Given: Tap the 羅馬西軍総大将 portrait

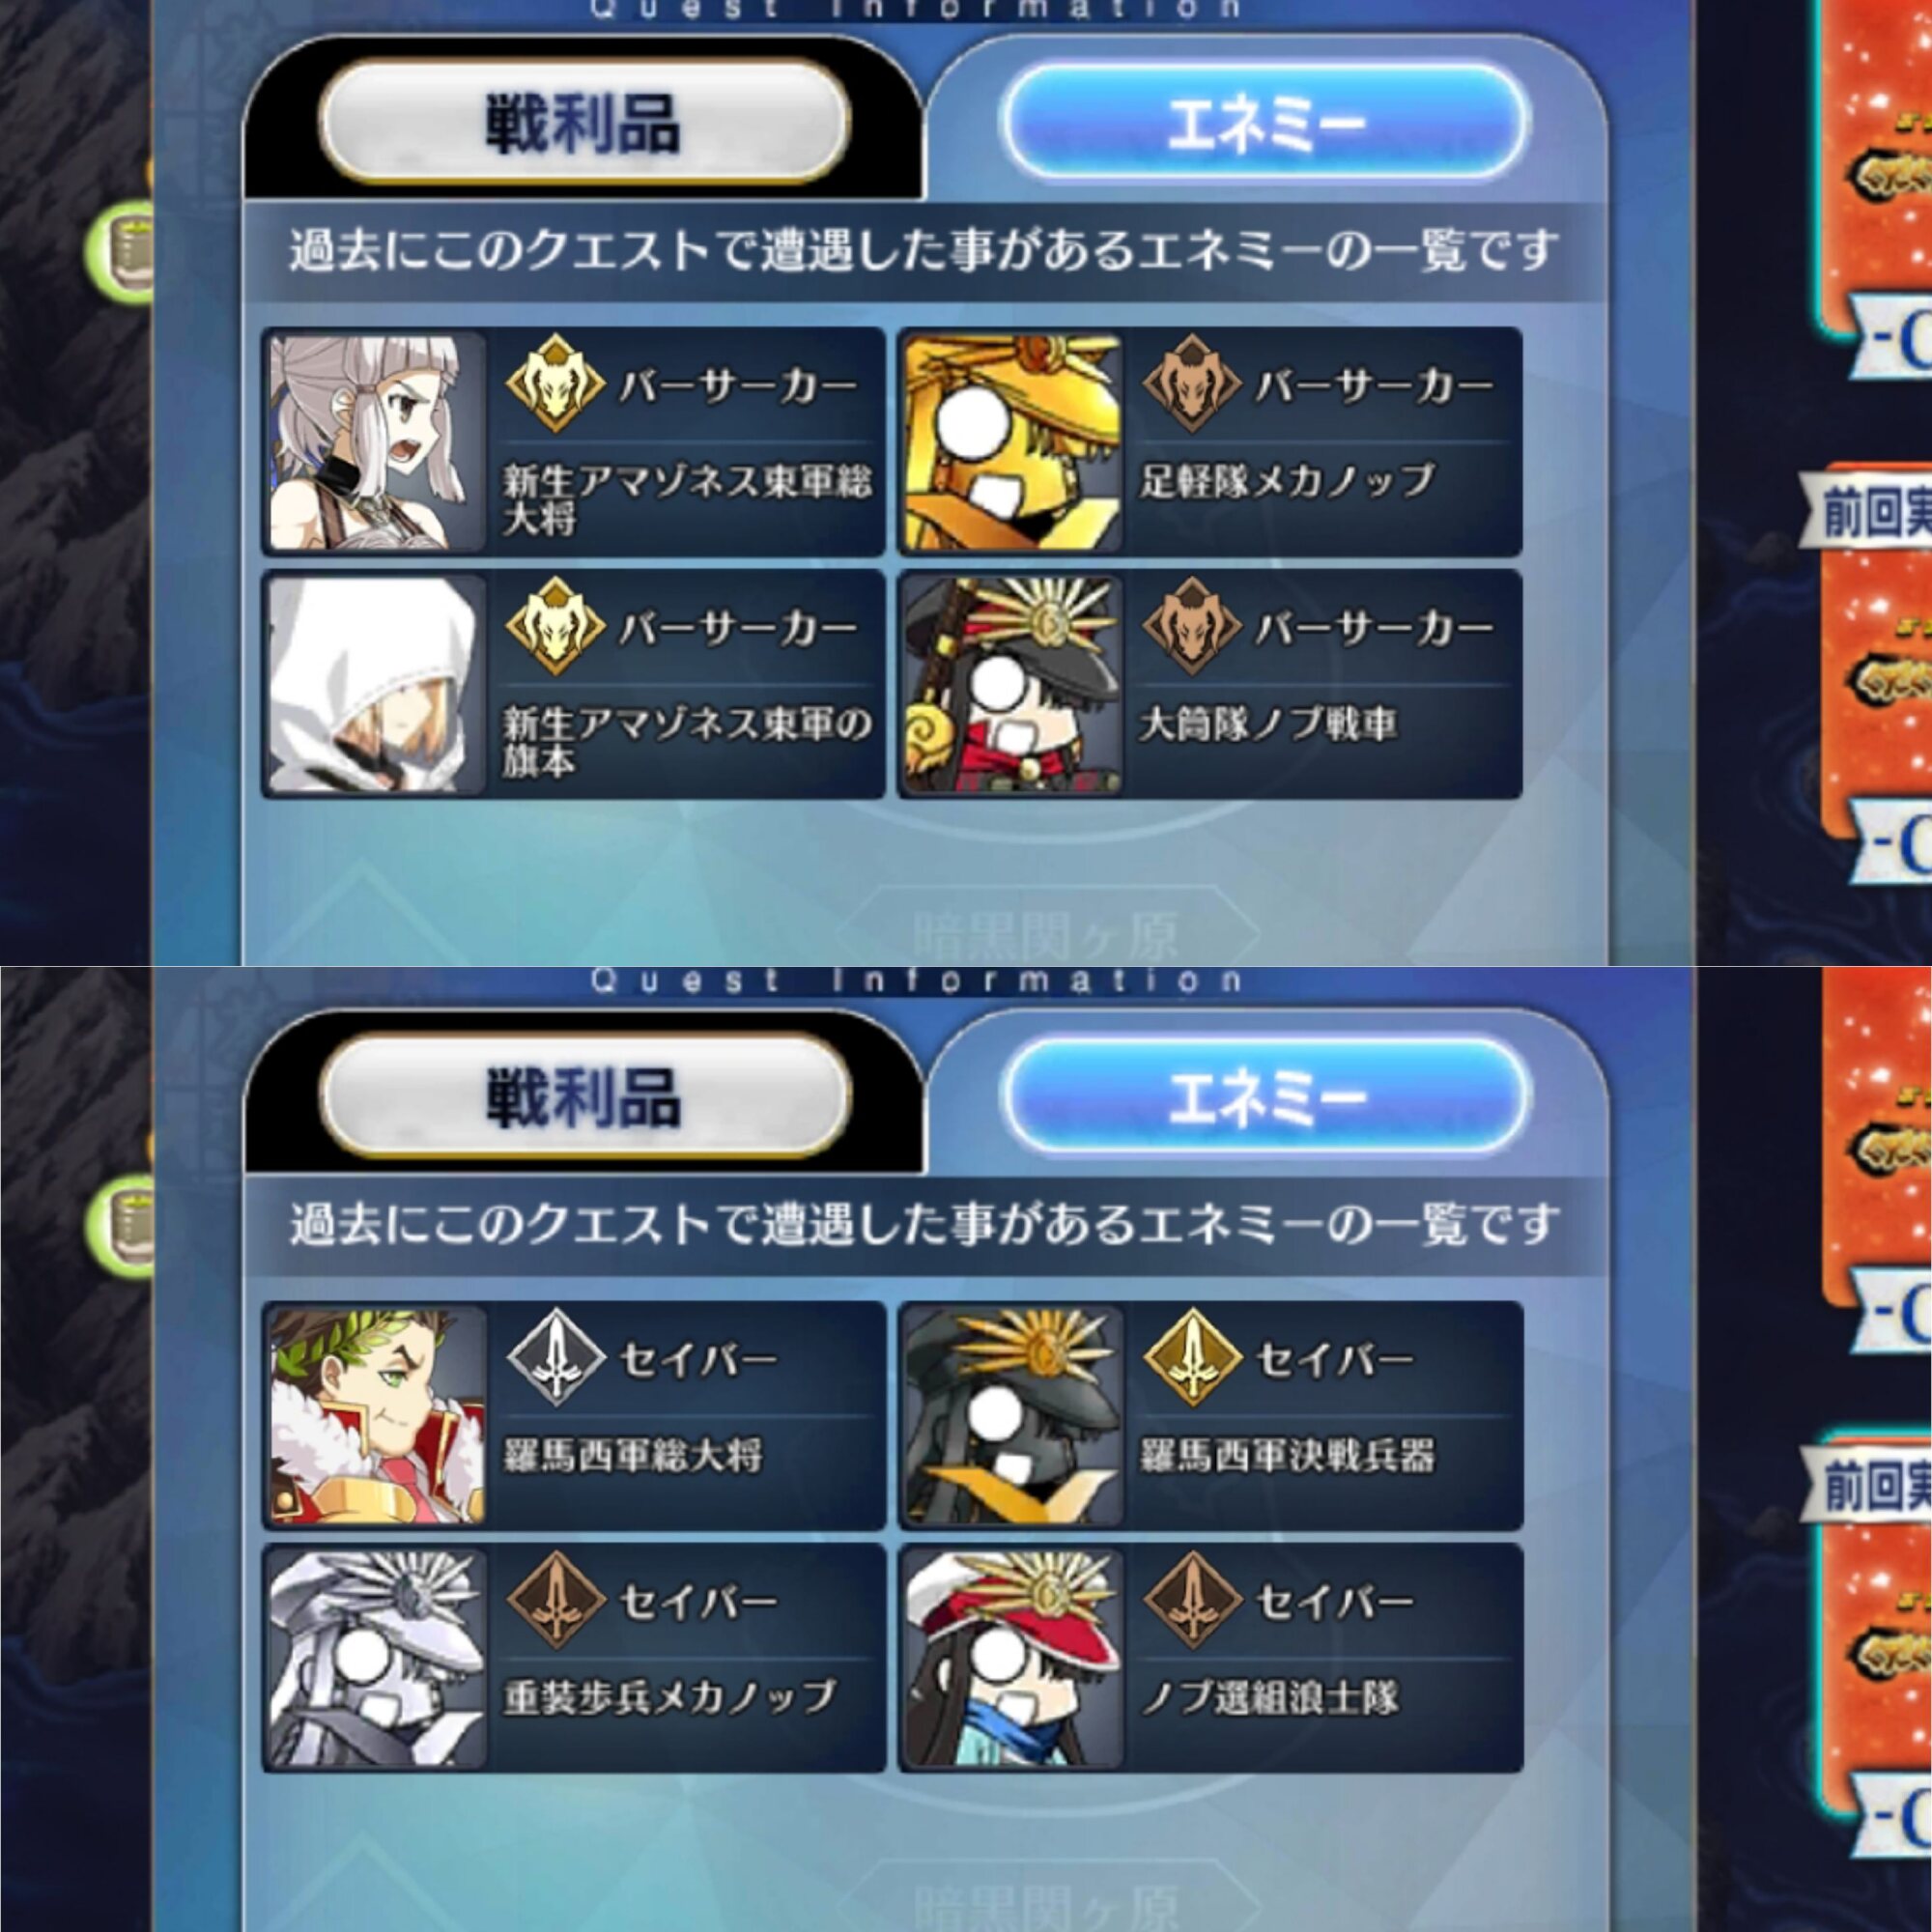Looking at the screenshot, I should pyautogui.click(x=377, y=1416).
